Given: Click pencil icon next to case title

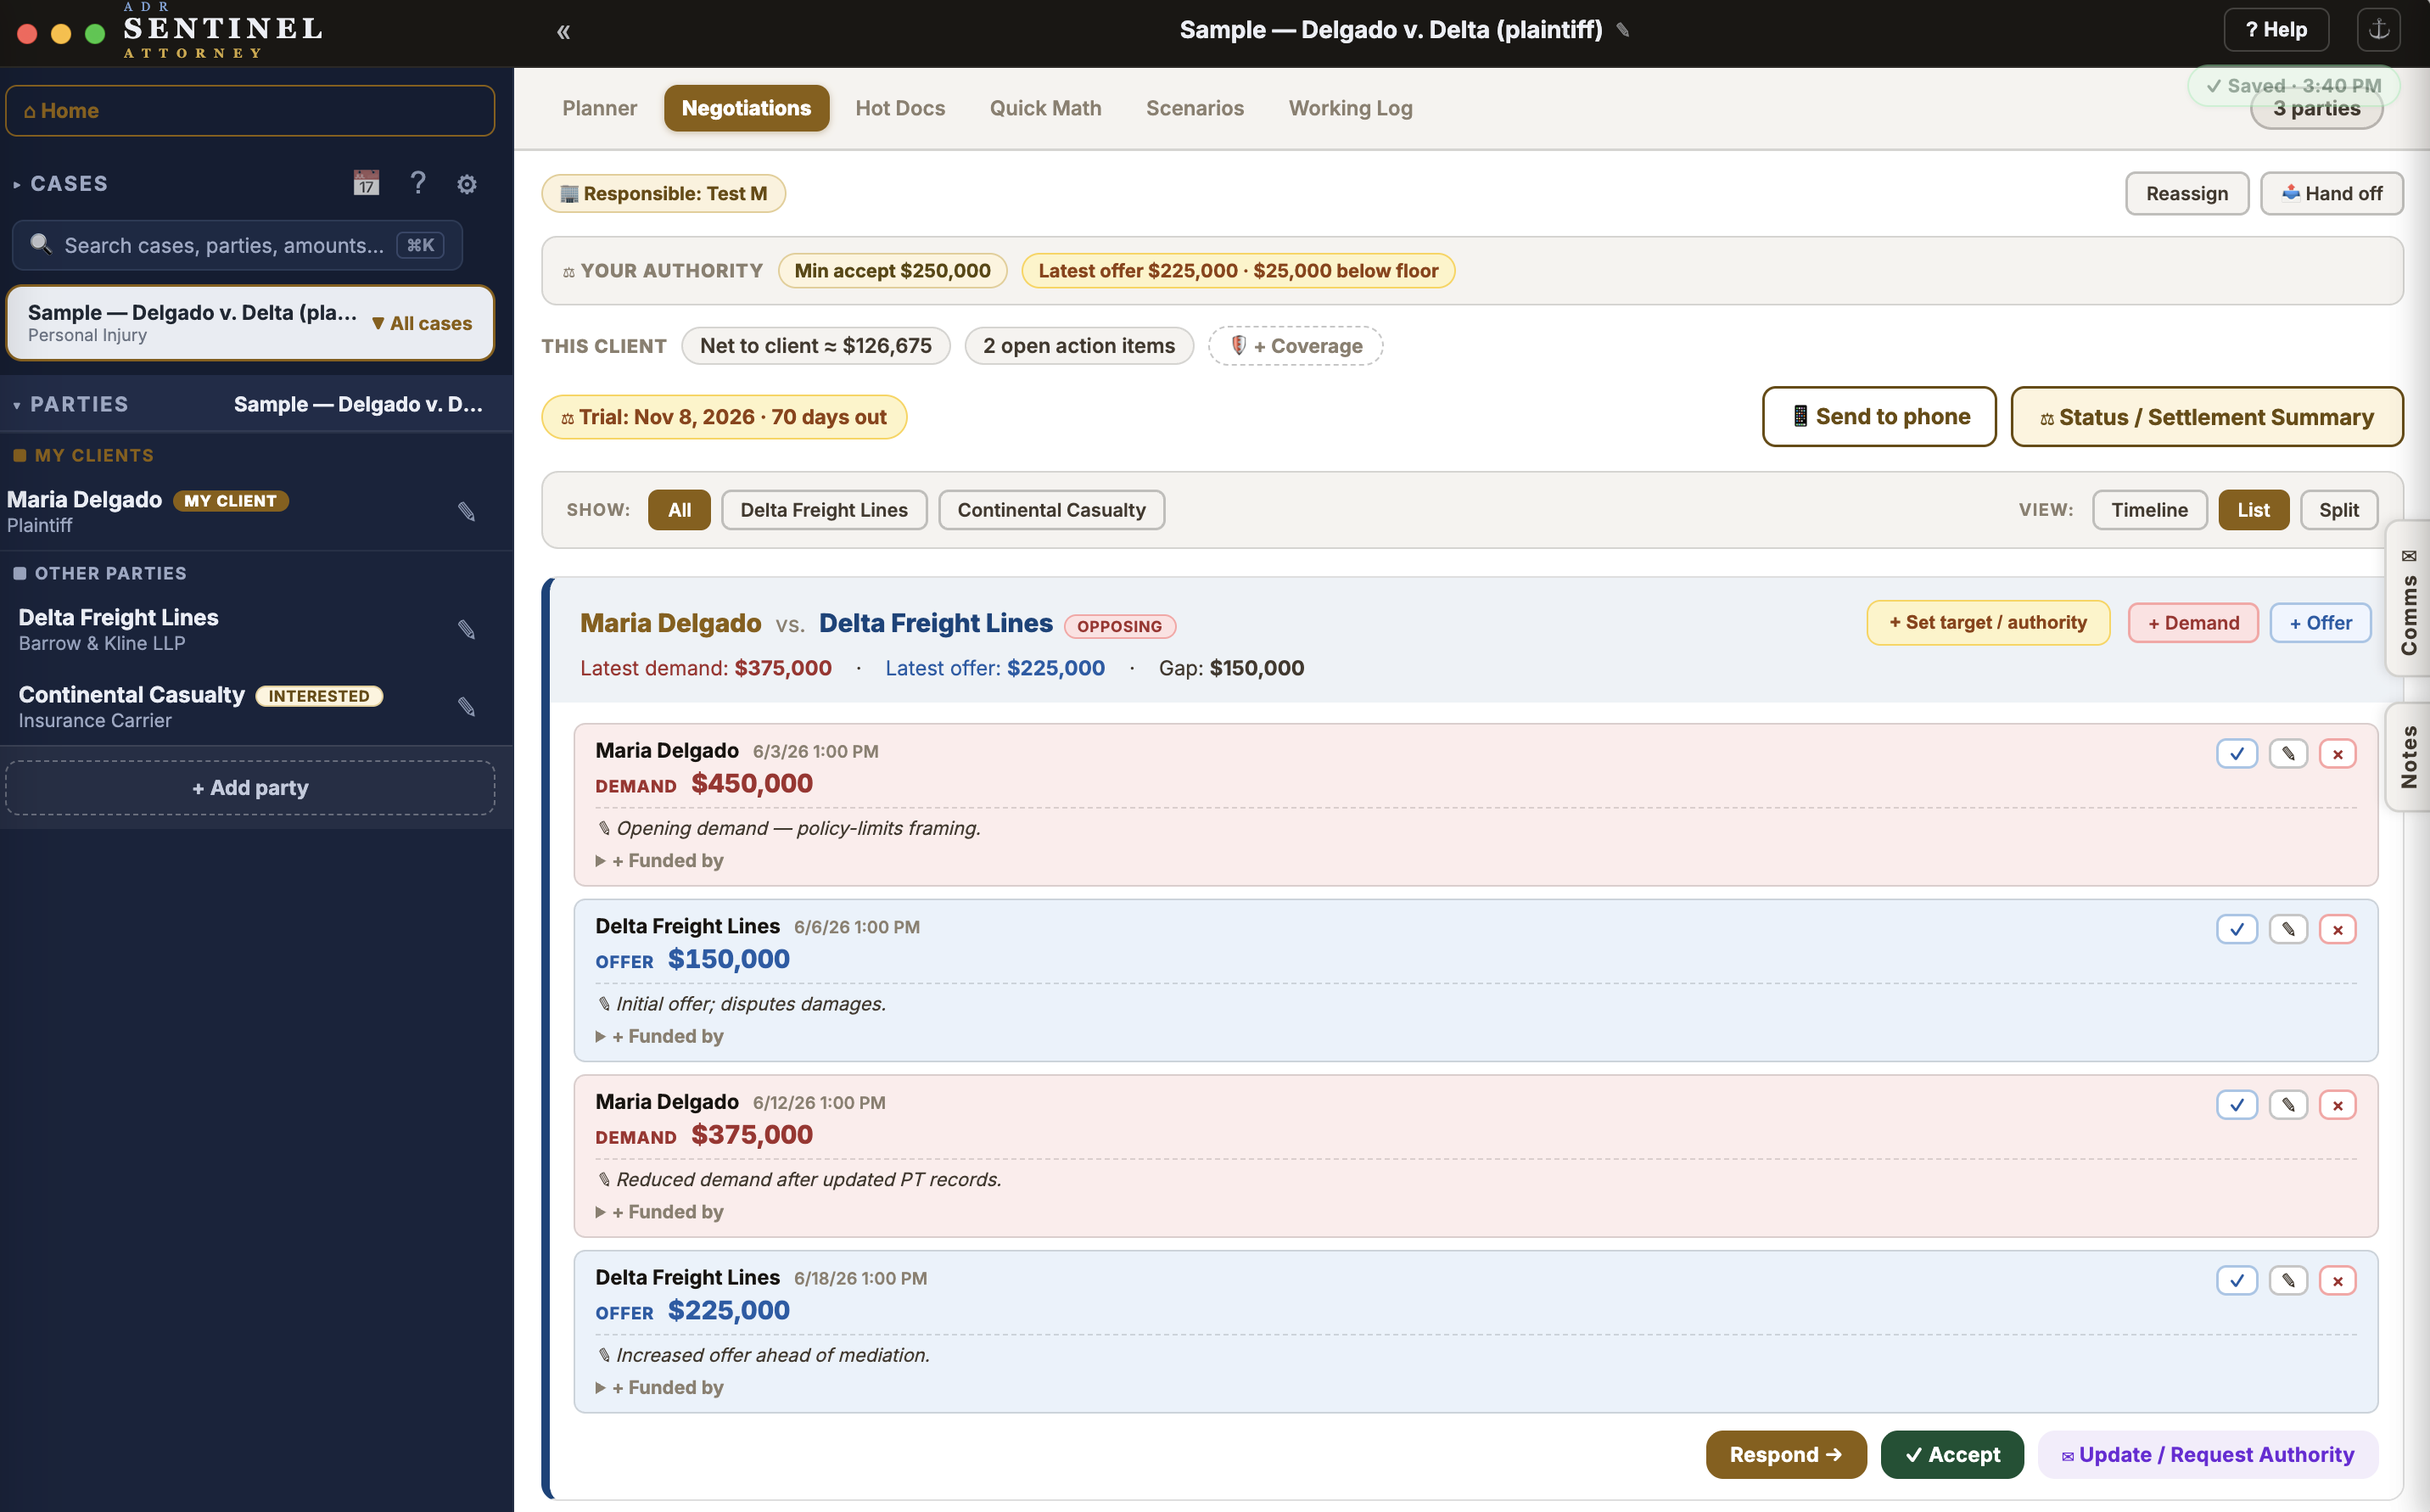Looking at the screenshot, I should (x=1623, y=30).
